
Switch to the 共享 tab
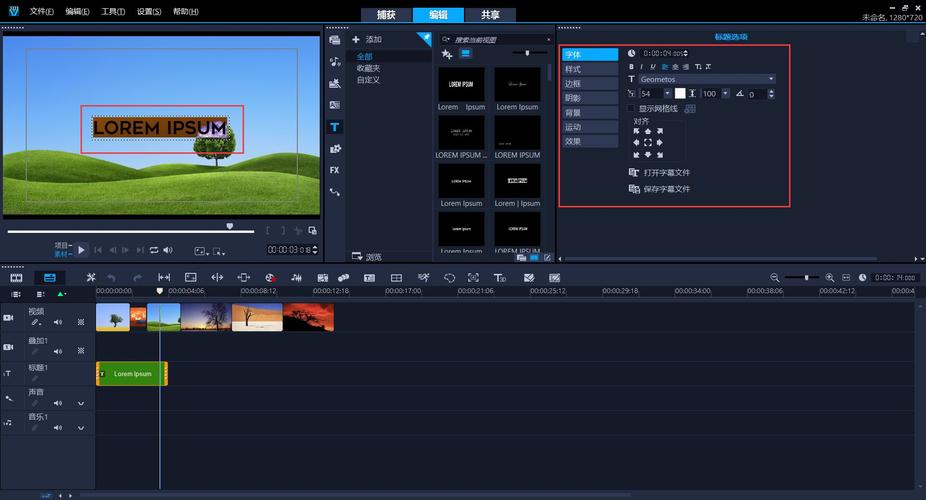click(x=490, y=15)
